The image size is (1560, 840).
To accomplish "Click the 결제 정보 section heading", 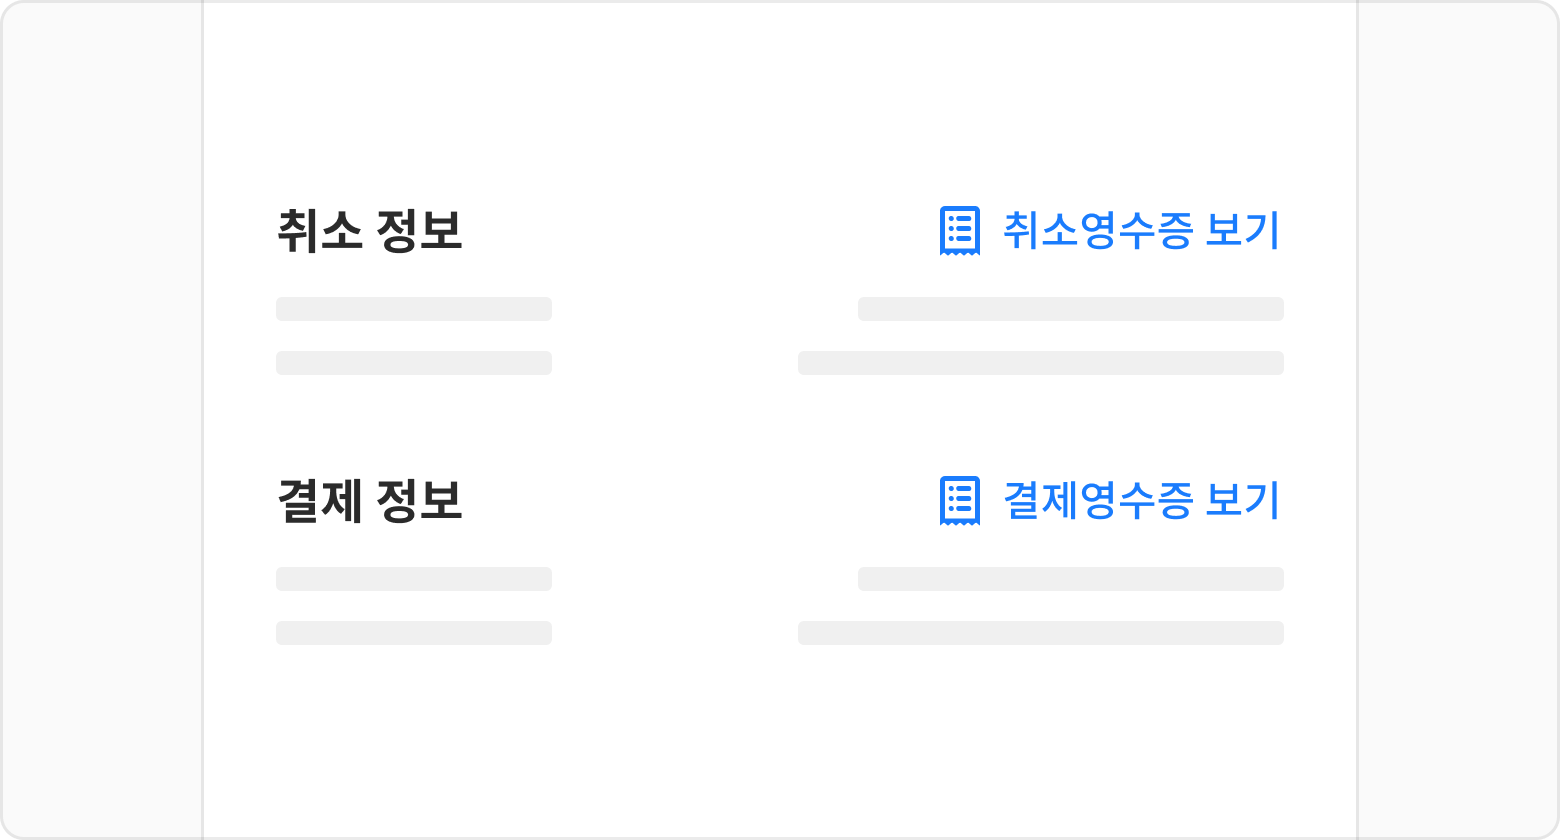I will pos(369,501).
